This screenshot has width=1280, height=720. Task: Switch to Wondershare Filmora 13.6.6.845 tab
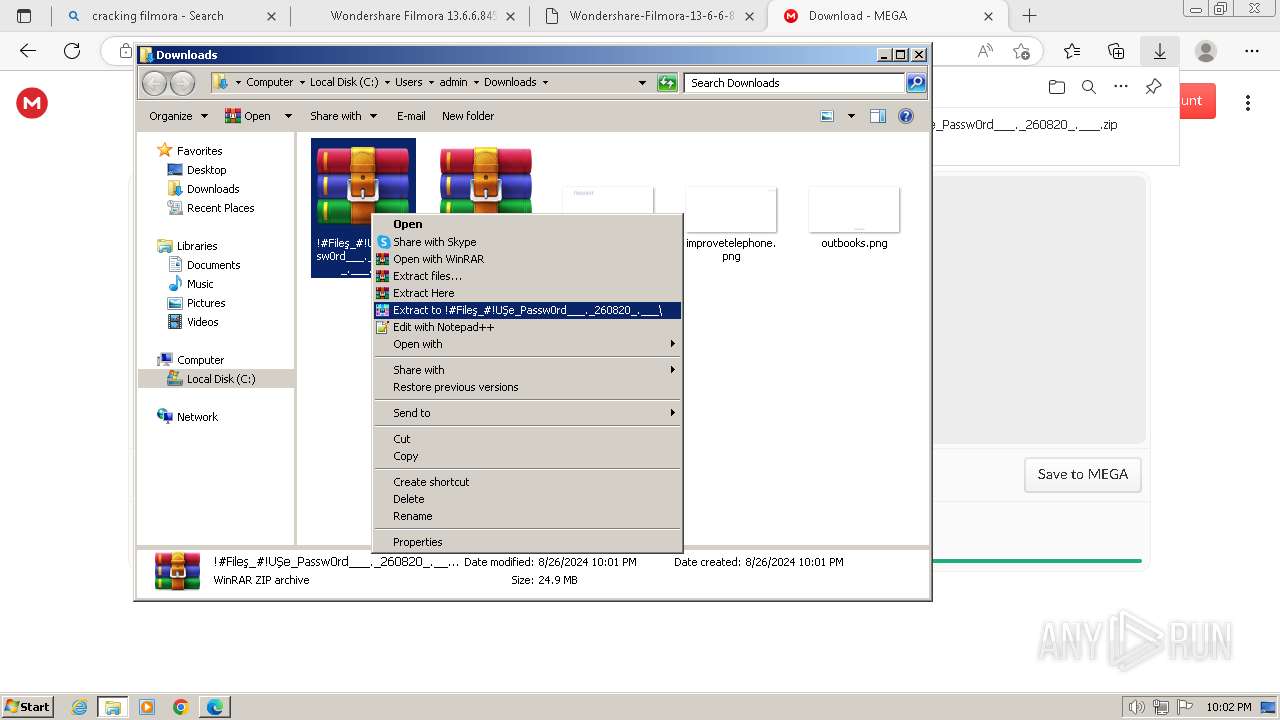click(413, 16)
